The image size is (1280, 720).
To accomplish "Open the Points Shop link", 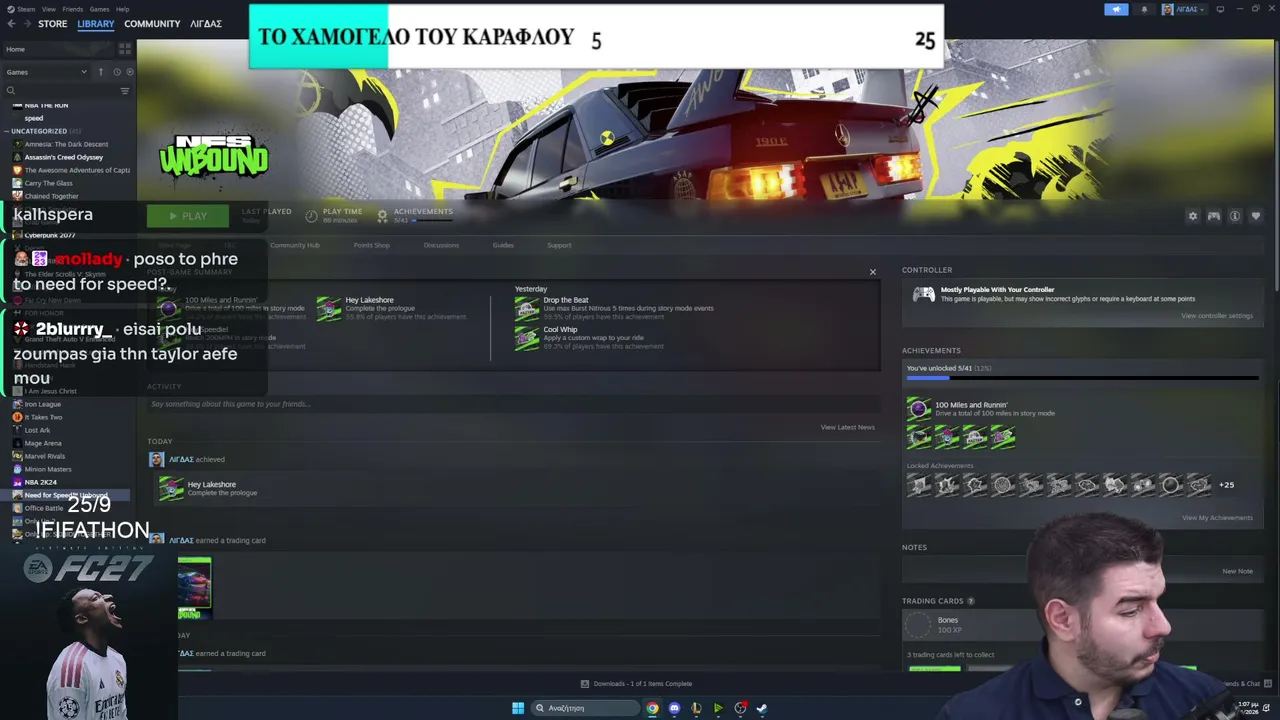I will pos(371,245).
